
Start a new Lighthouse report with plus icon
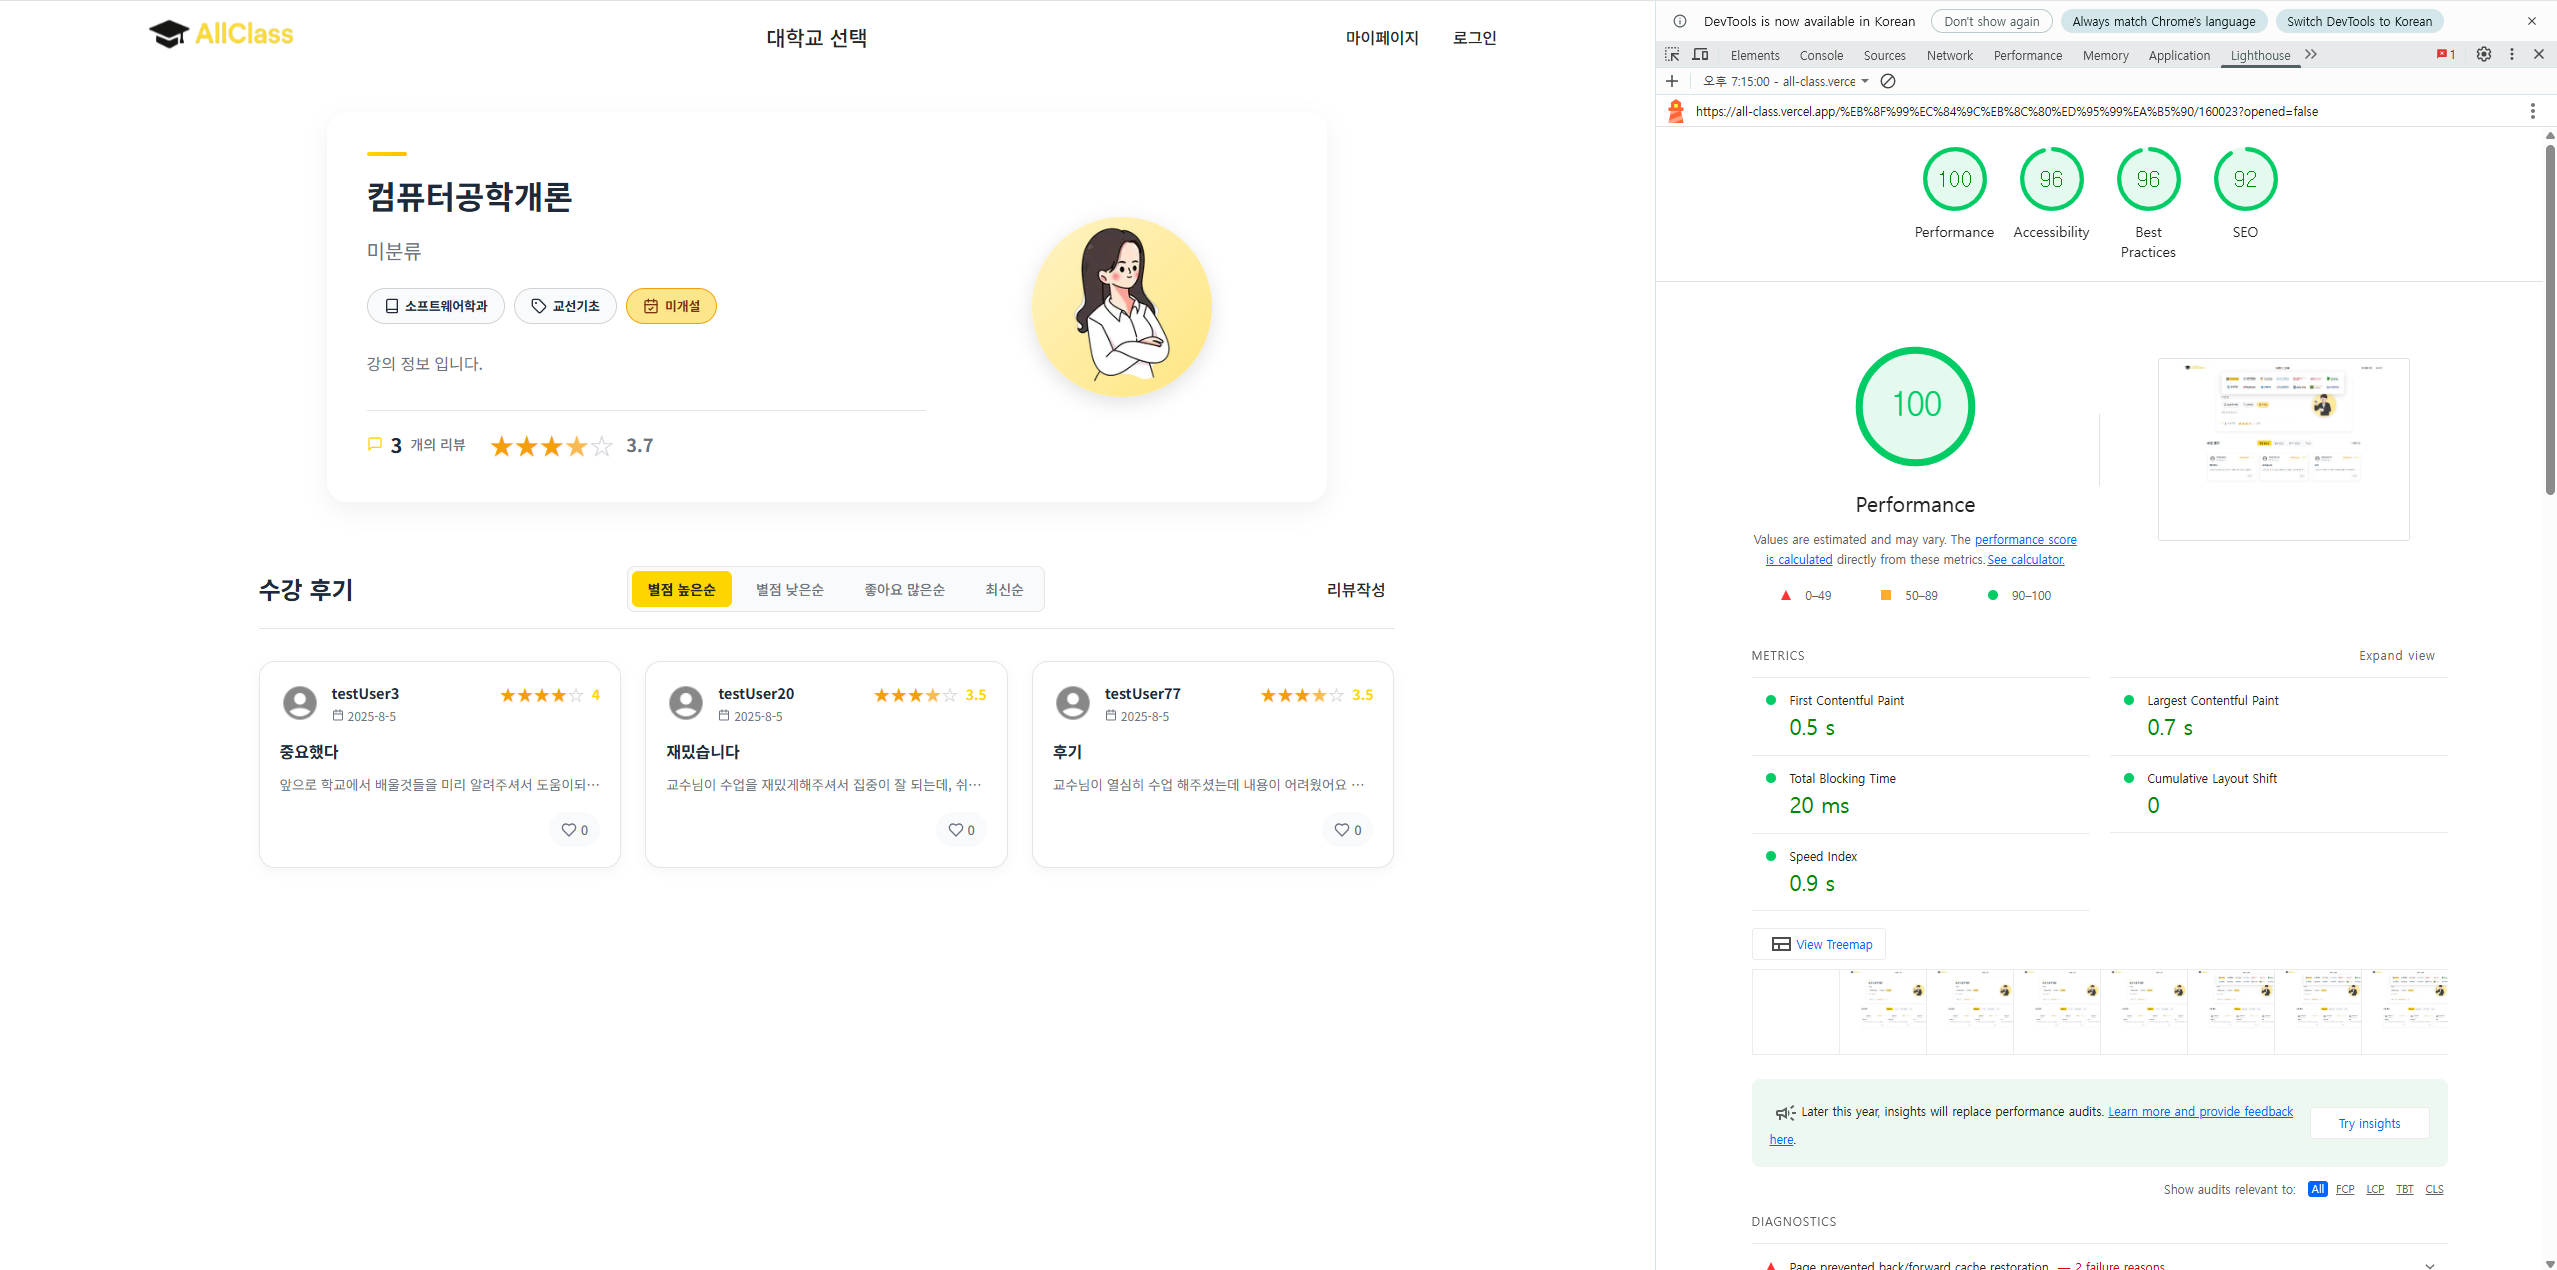tap(1672, 81)
